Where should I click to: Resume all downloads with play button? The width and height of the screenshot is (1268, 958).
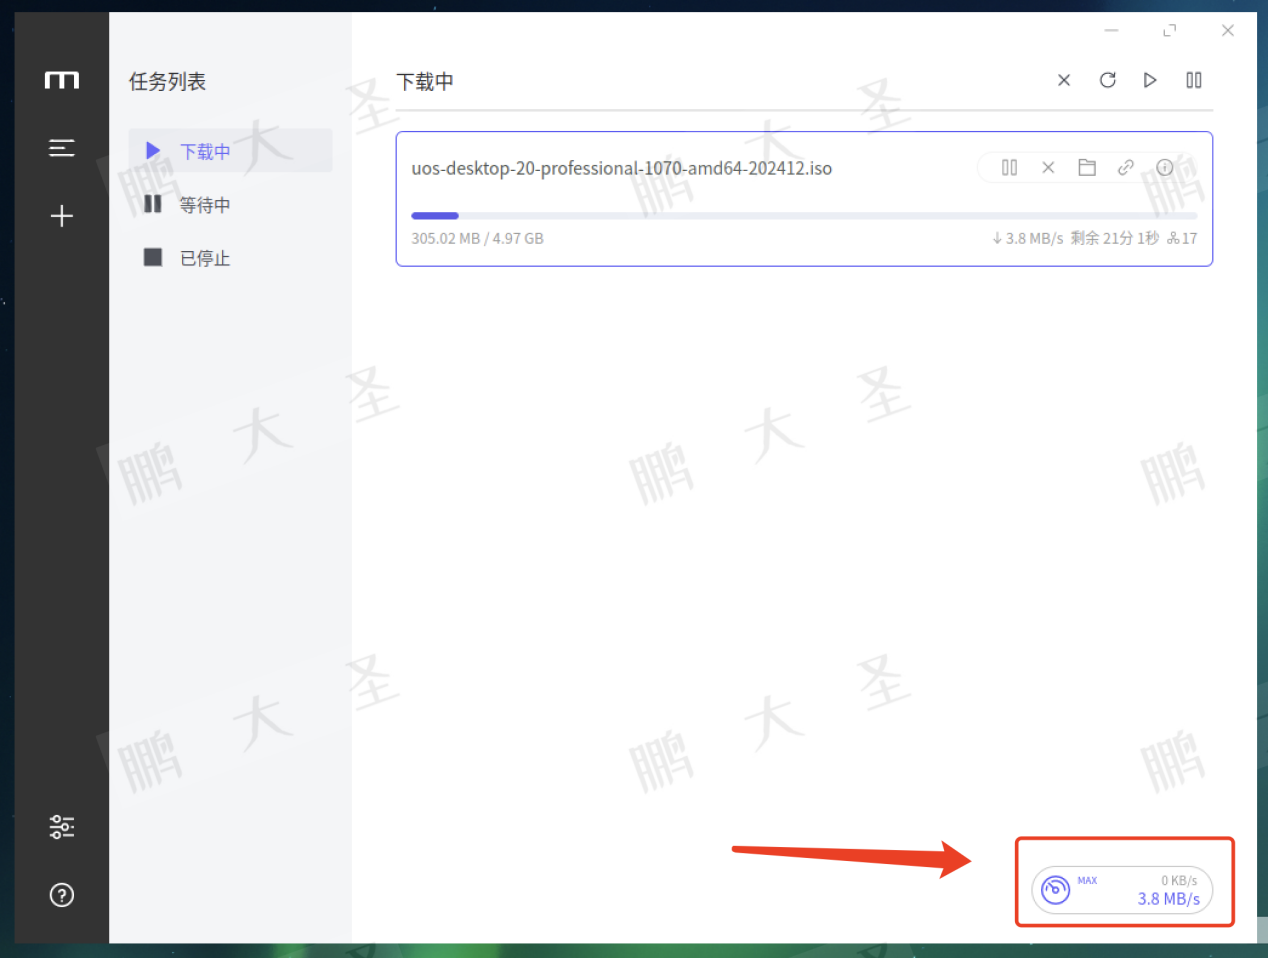1150,79
